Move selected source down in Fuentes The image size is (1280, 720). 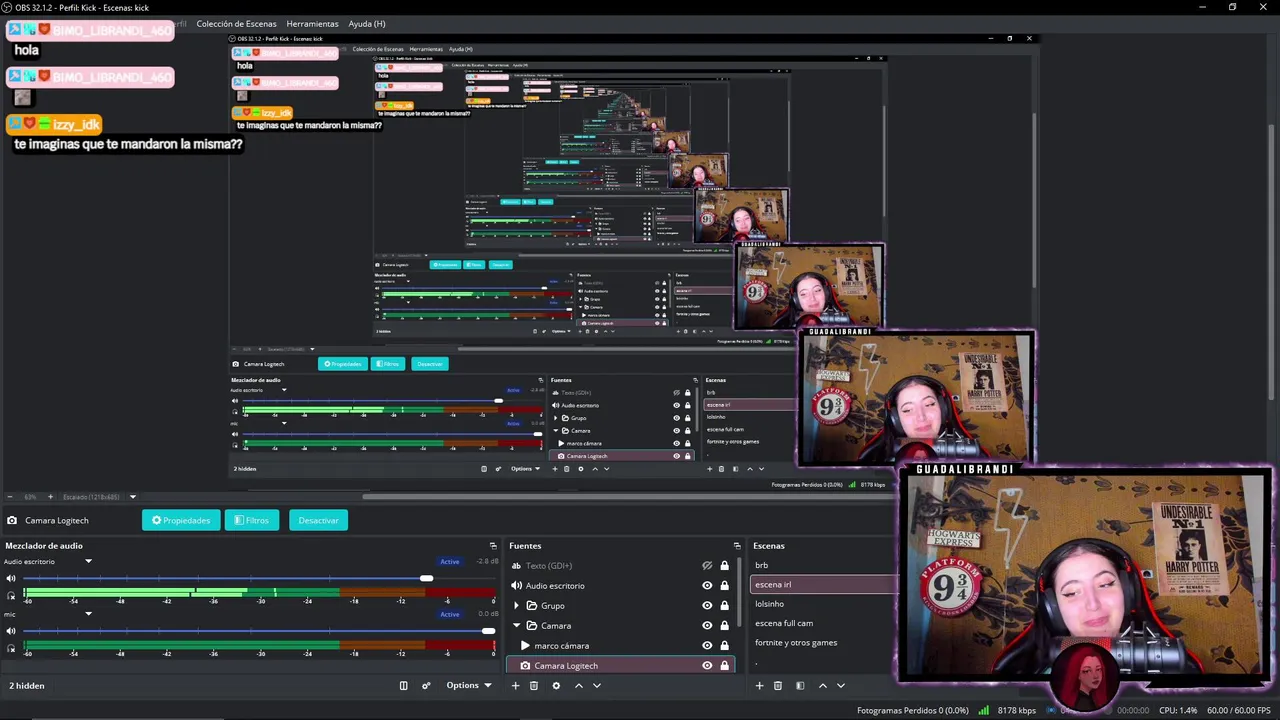tap(597, 685)
